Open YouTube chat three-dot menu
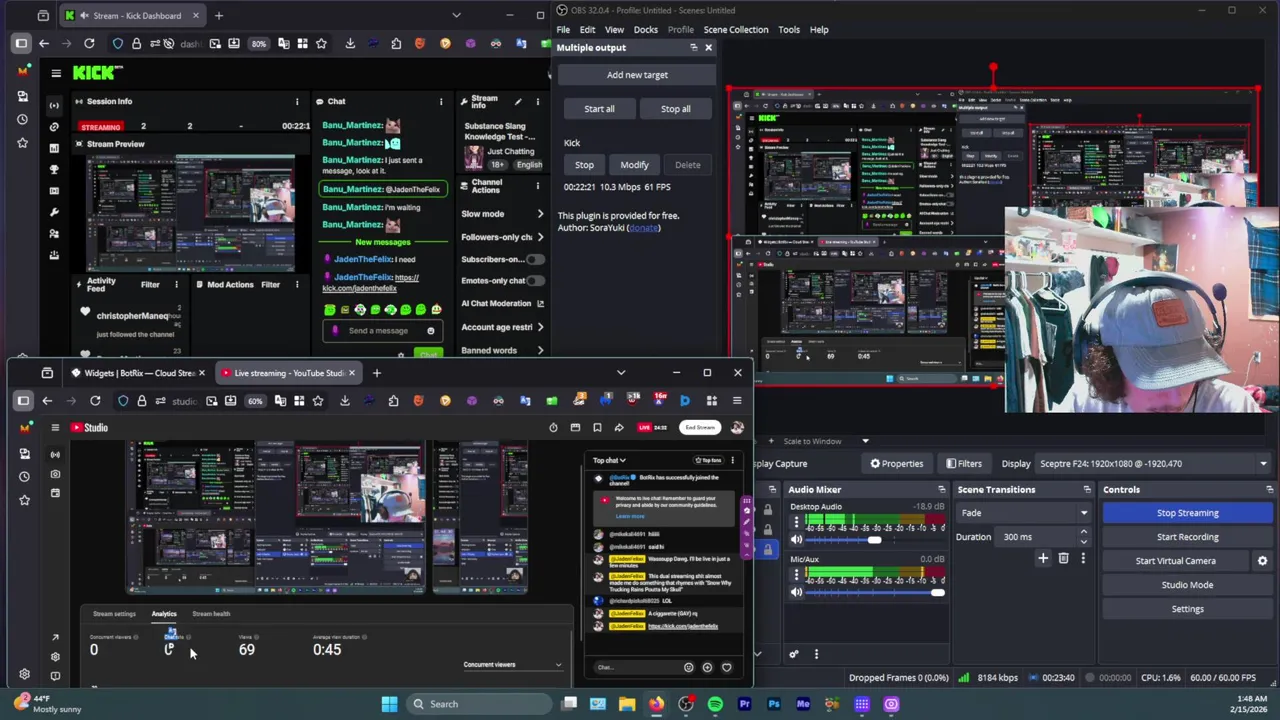 (732, 460)
